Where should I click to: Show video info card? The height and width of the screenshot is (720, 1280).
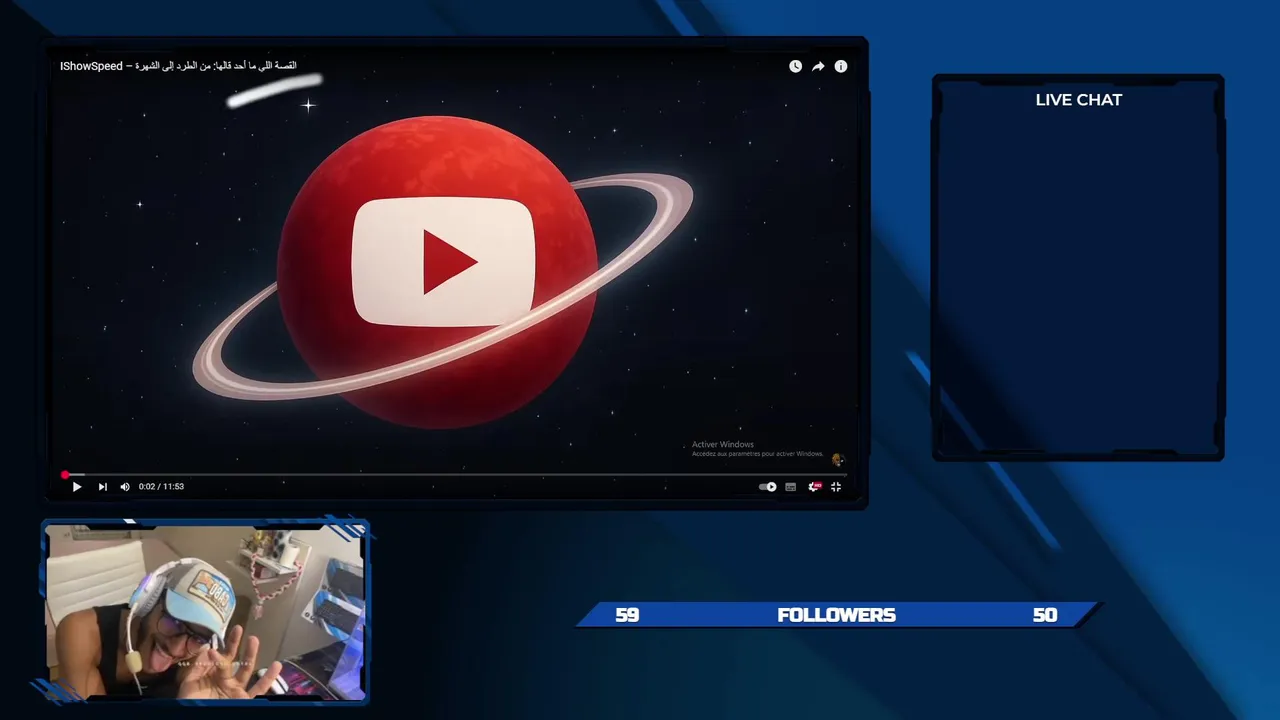tap(841, 66)
